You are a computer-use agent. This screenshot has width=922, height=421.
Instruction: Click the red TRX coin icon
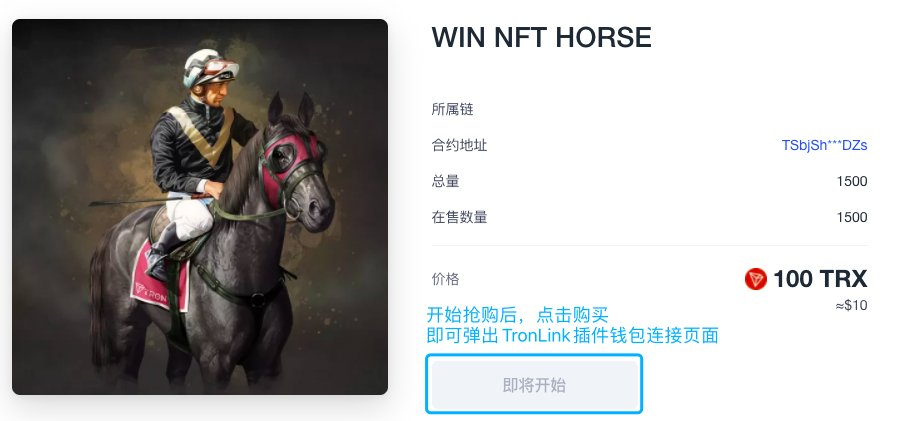pyautogui.click(x=756, y=279)
